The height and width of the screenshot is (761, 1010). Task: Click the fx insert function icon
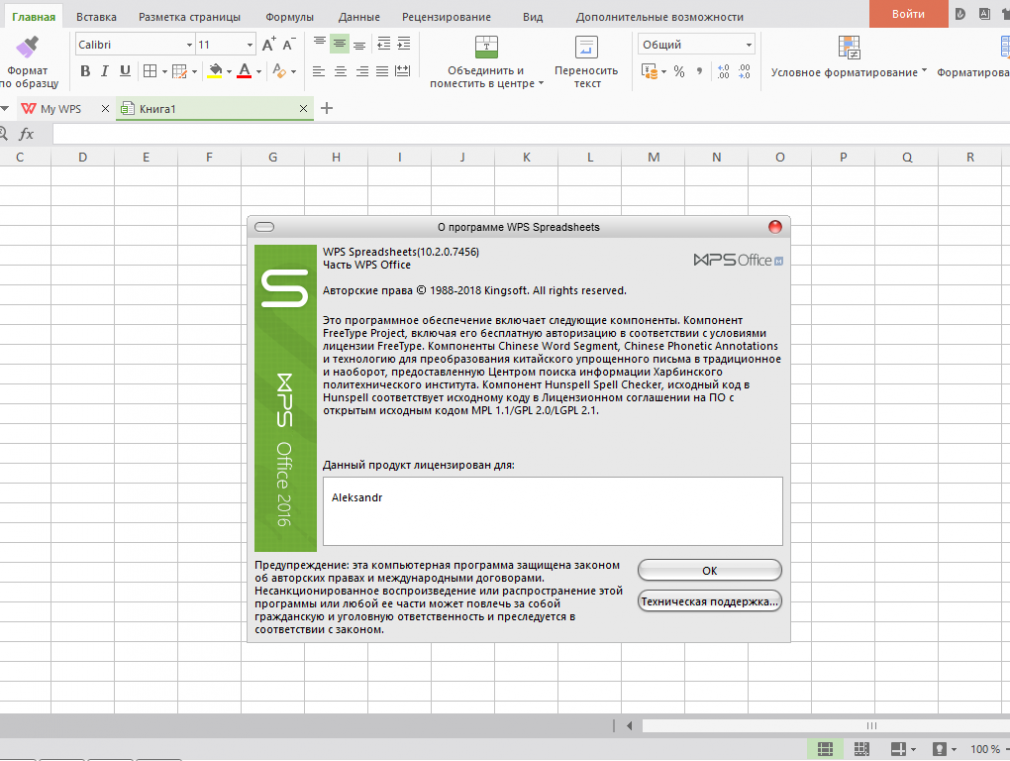26,134
